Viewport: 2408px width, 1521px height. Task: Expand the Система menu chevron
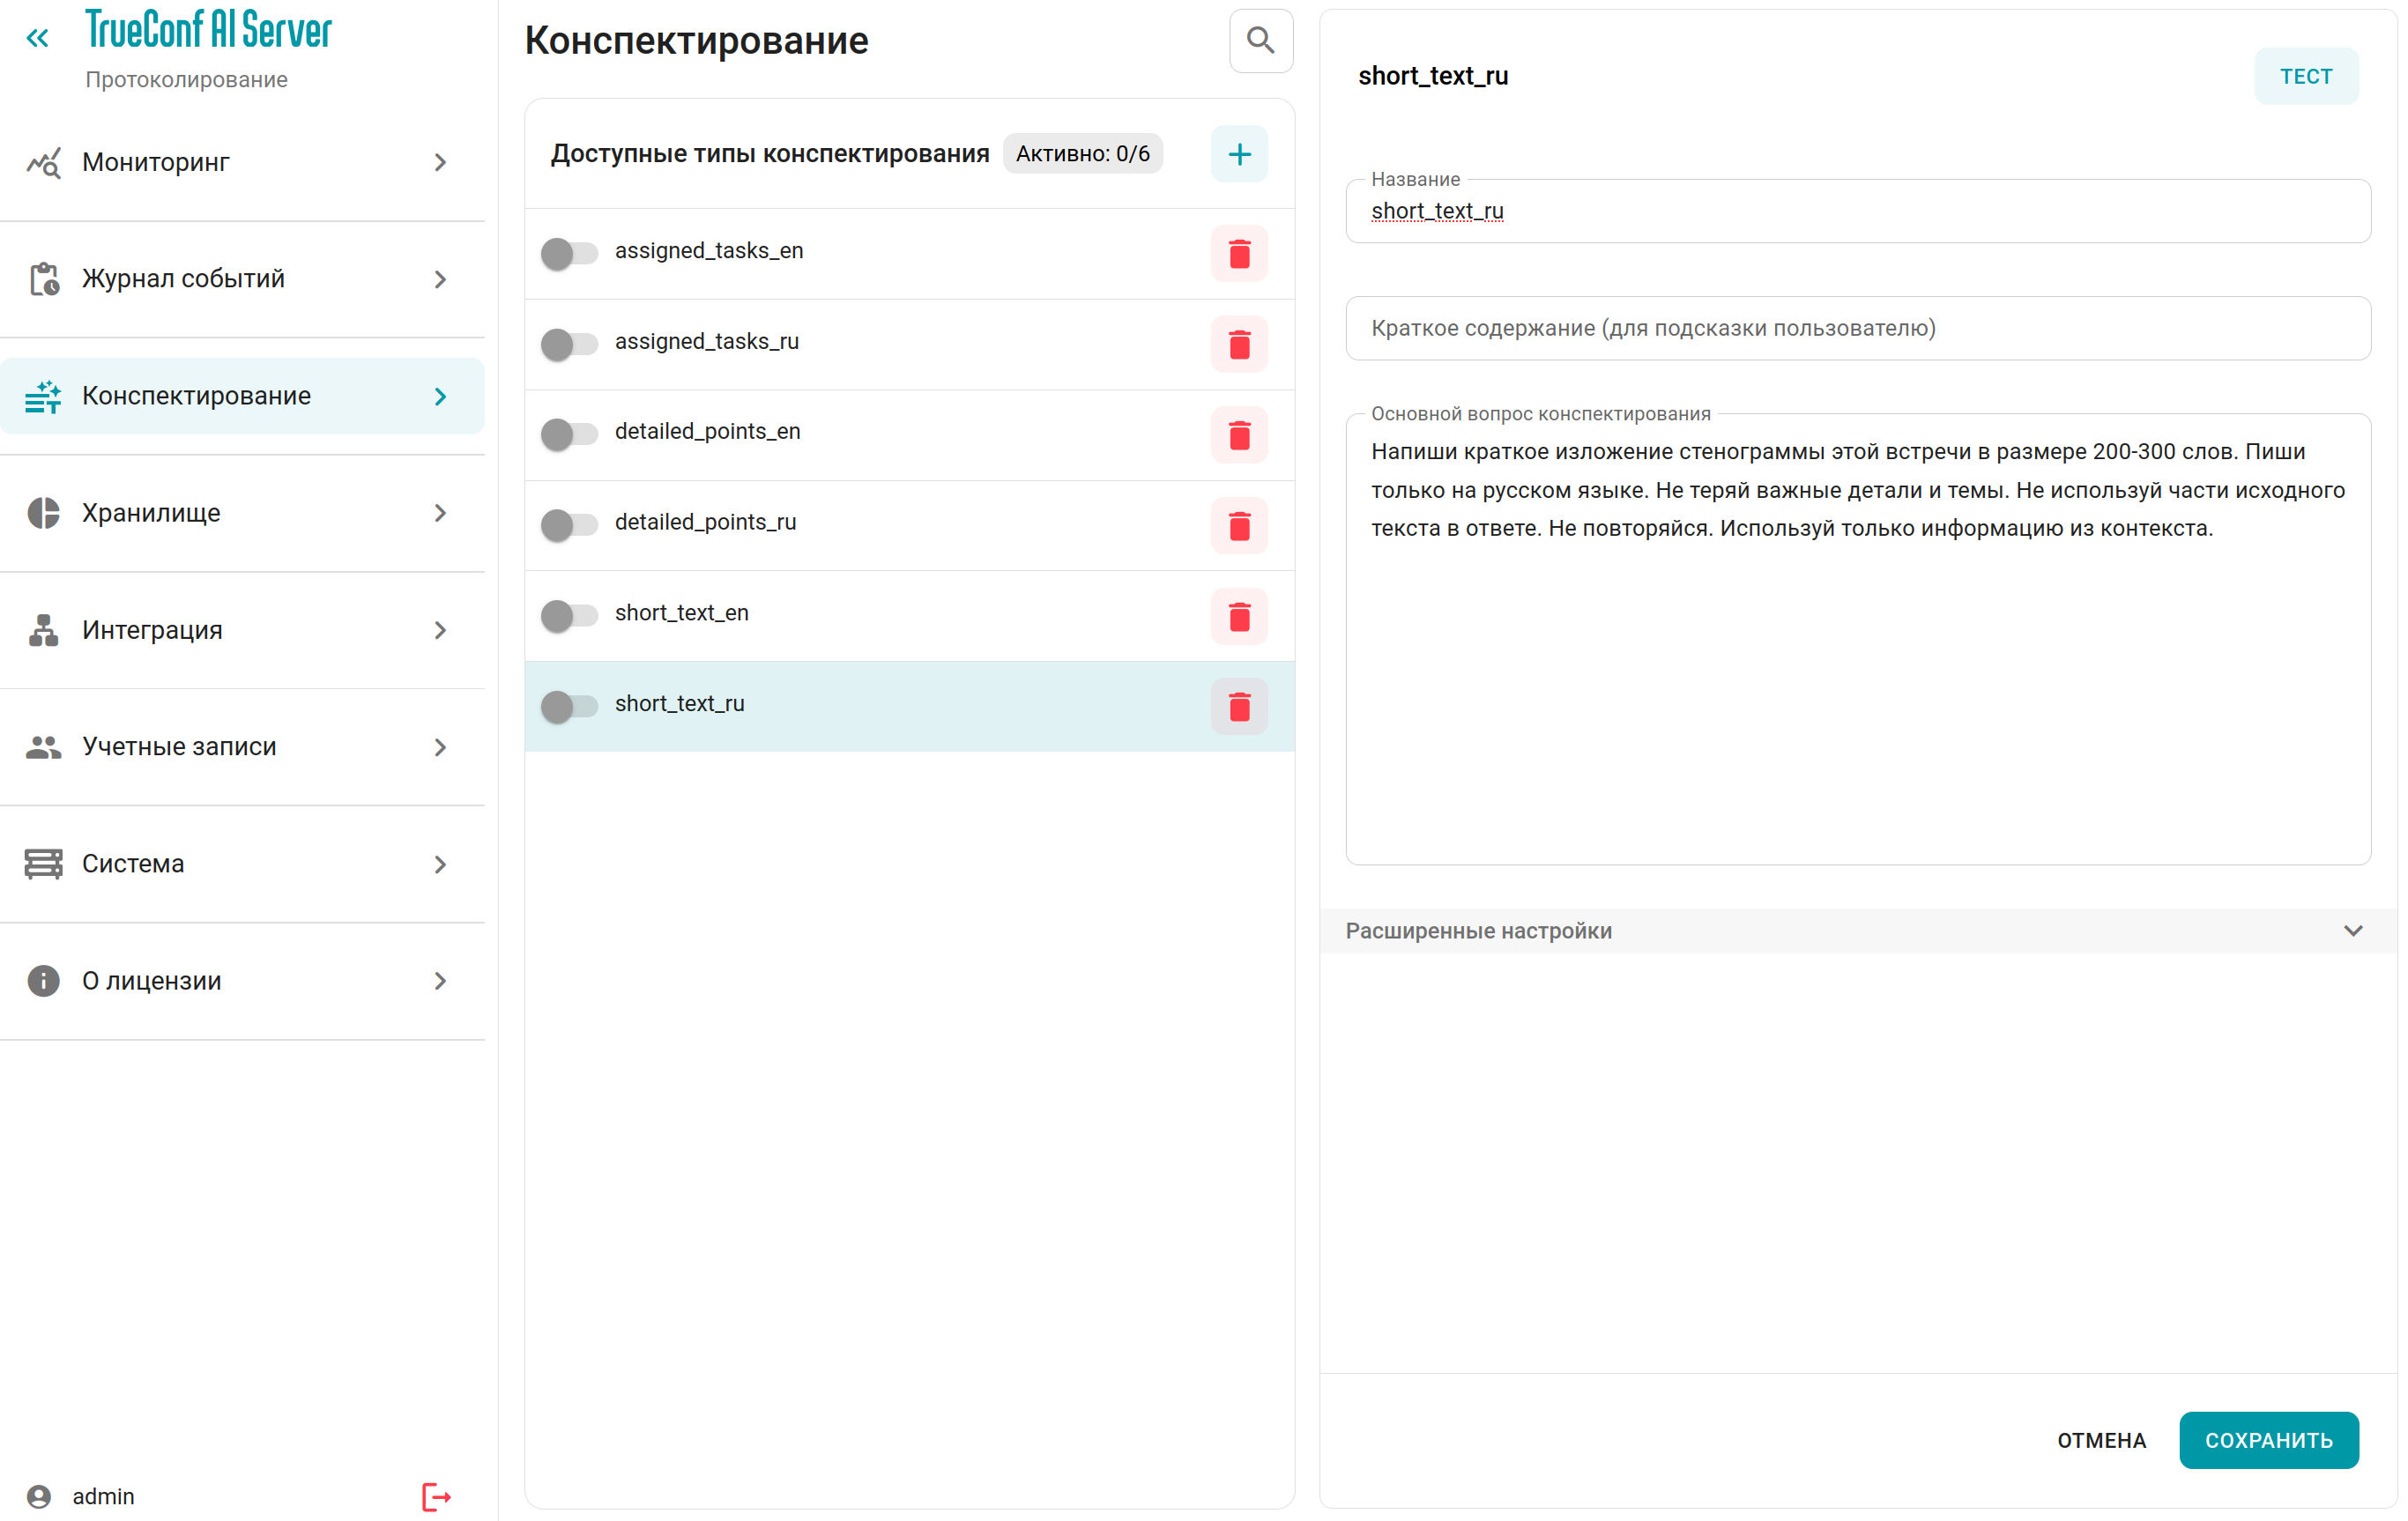pos(440,864)
